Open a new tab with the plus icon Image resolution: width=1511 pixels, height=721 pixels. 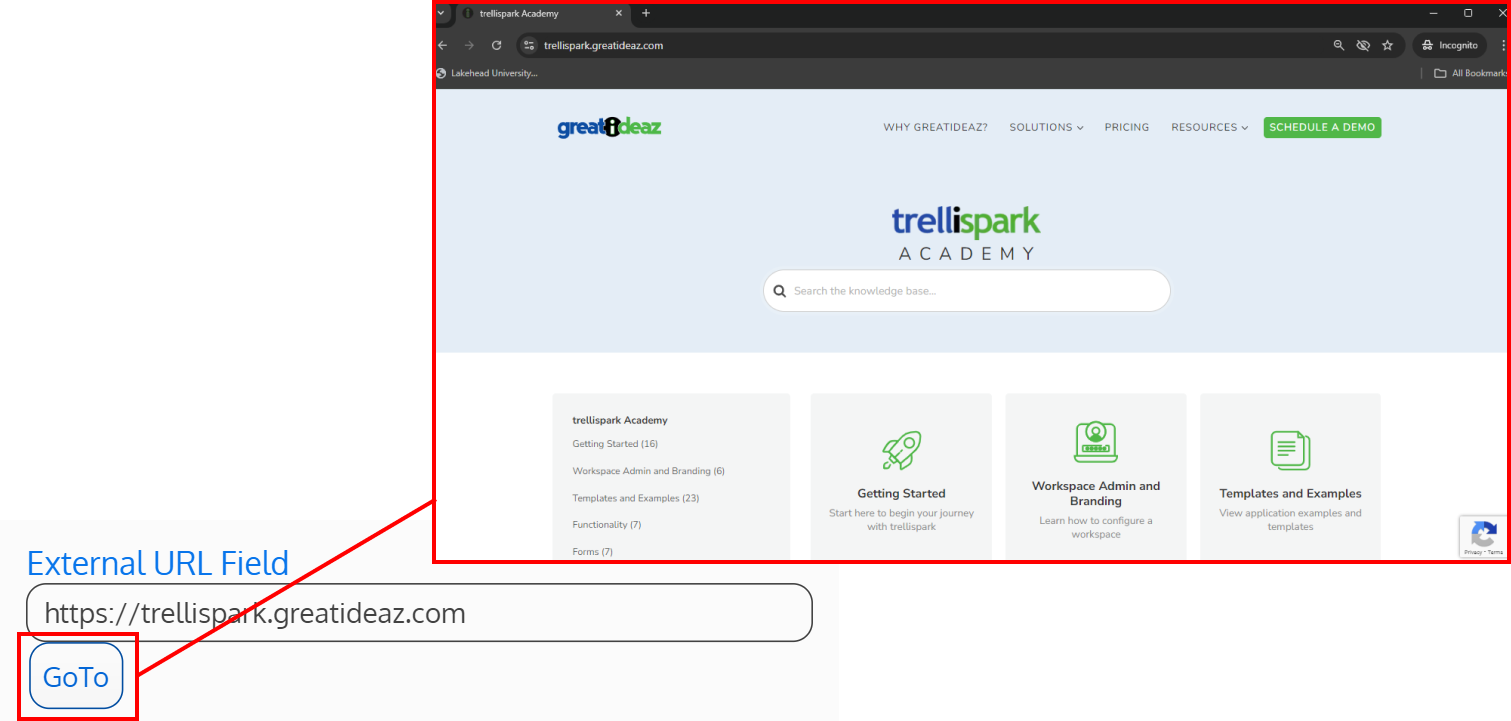[646, 13]
